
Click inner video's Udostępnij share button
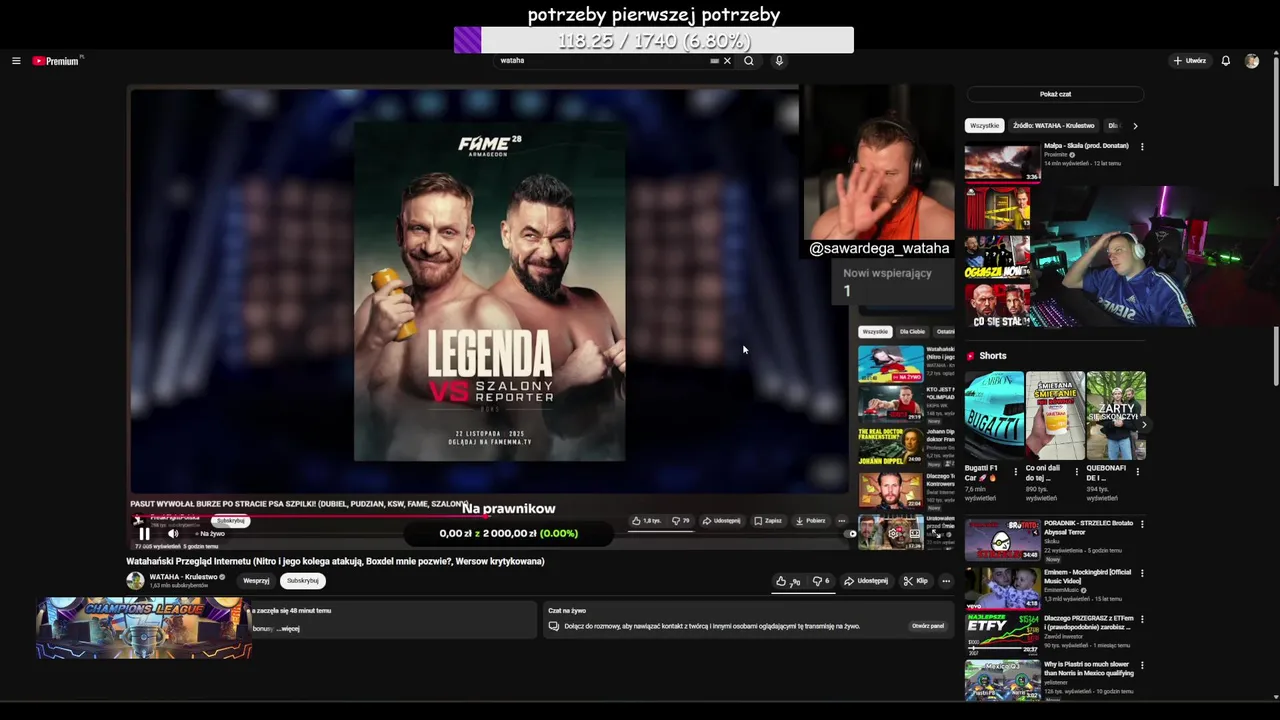point(722,521)
